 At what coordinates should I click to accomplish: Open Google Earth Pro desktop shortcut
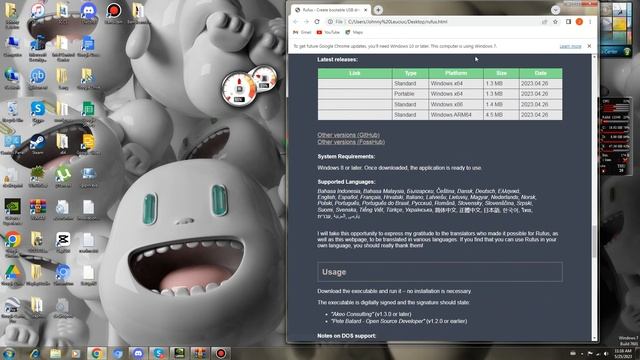[x=12, y=310]
